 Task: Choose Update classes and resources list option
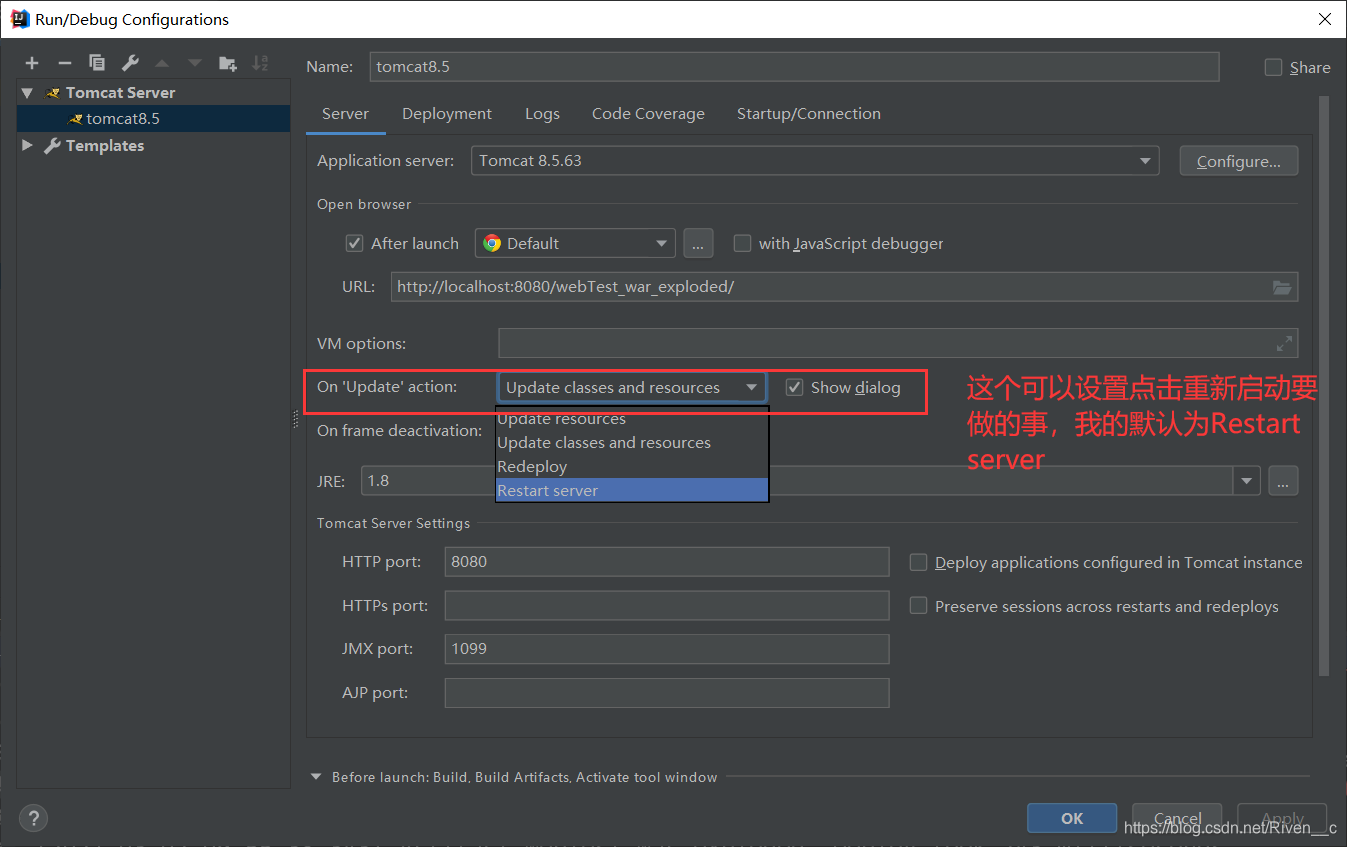coord(632,443)
